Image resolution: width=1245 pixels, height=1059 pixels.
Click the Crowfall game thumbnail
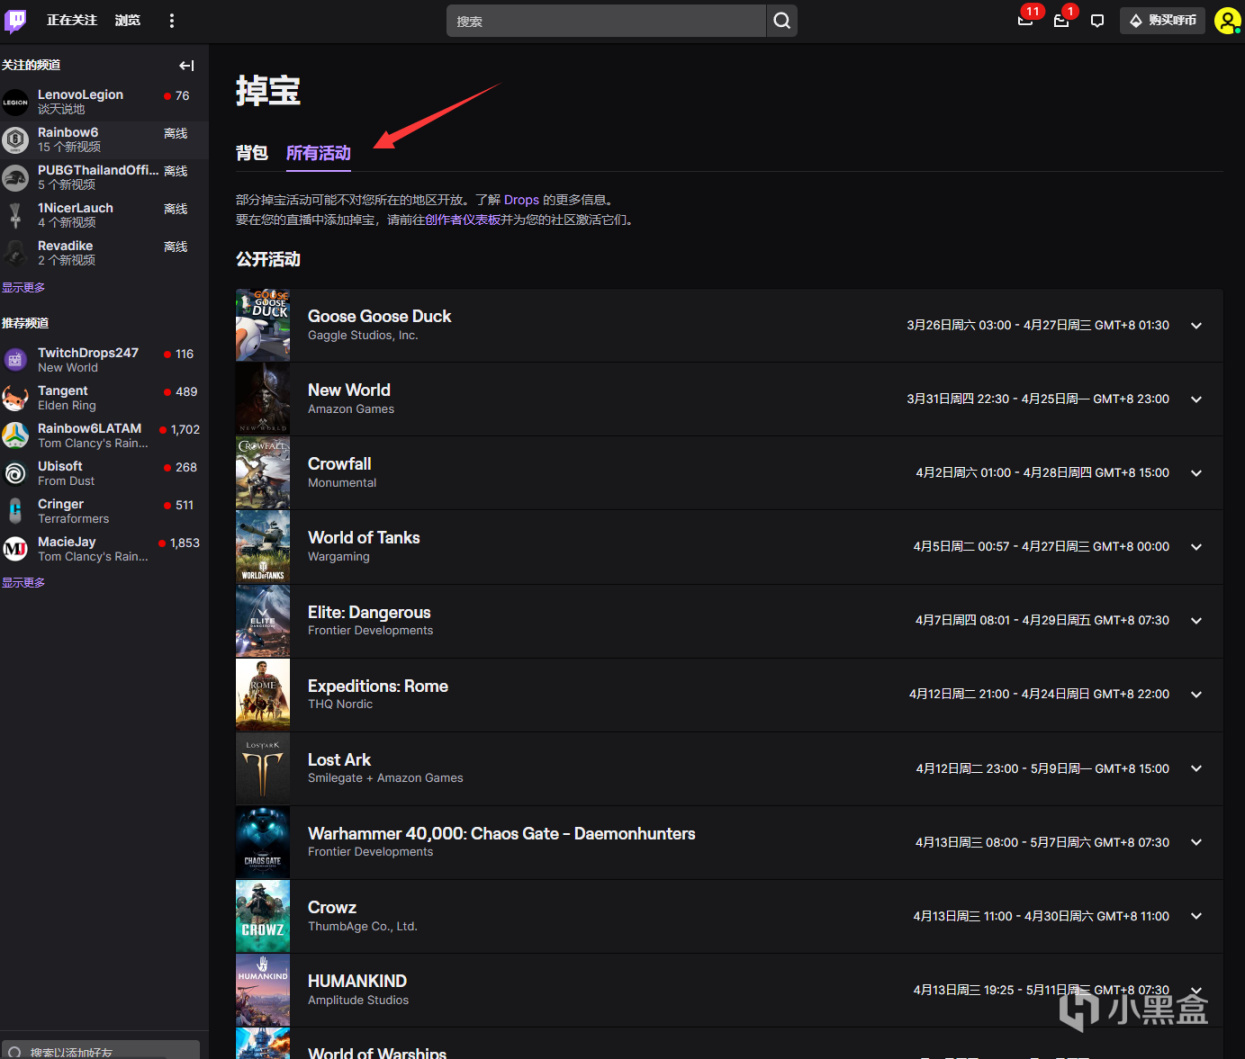263,473
